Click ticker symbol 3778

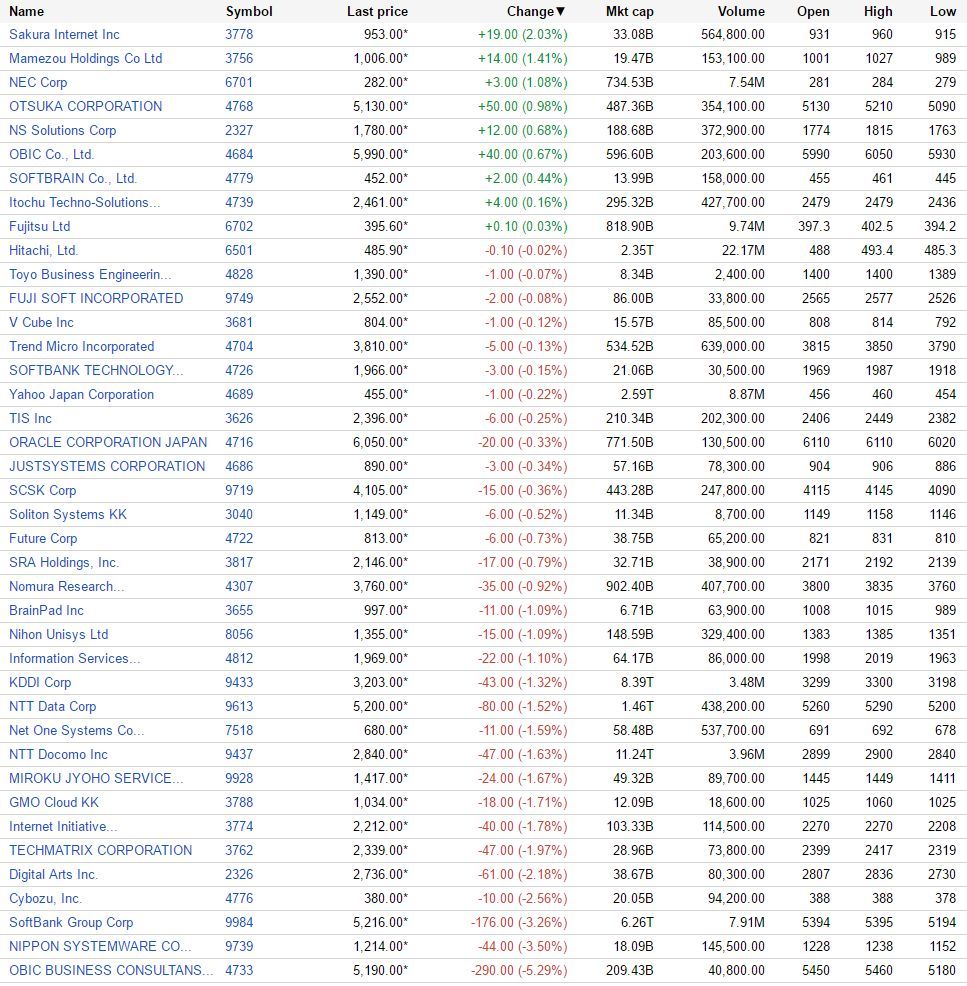[239, 35]
